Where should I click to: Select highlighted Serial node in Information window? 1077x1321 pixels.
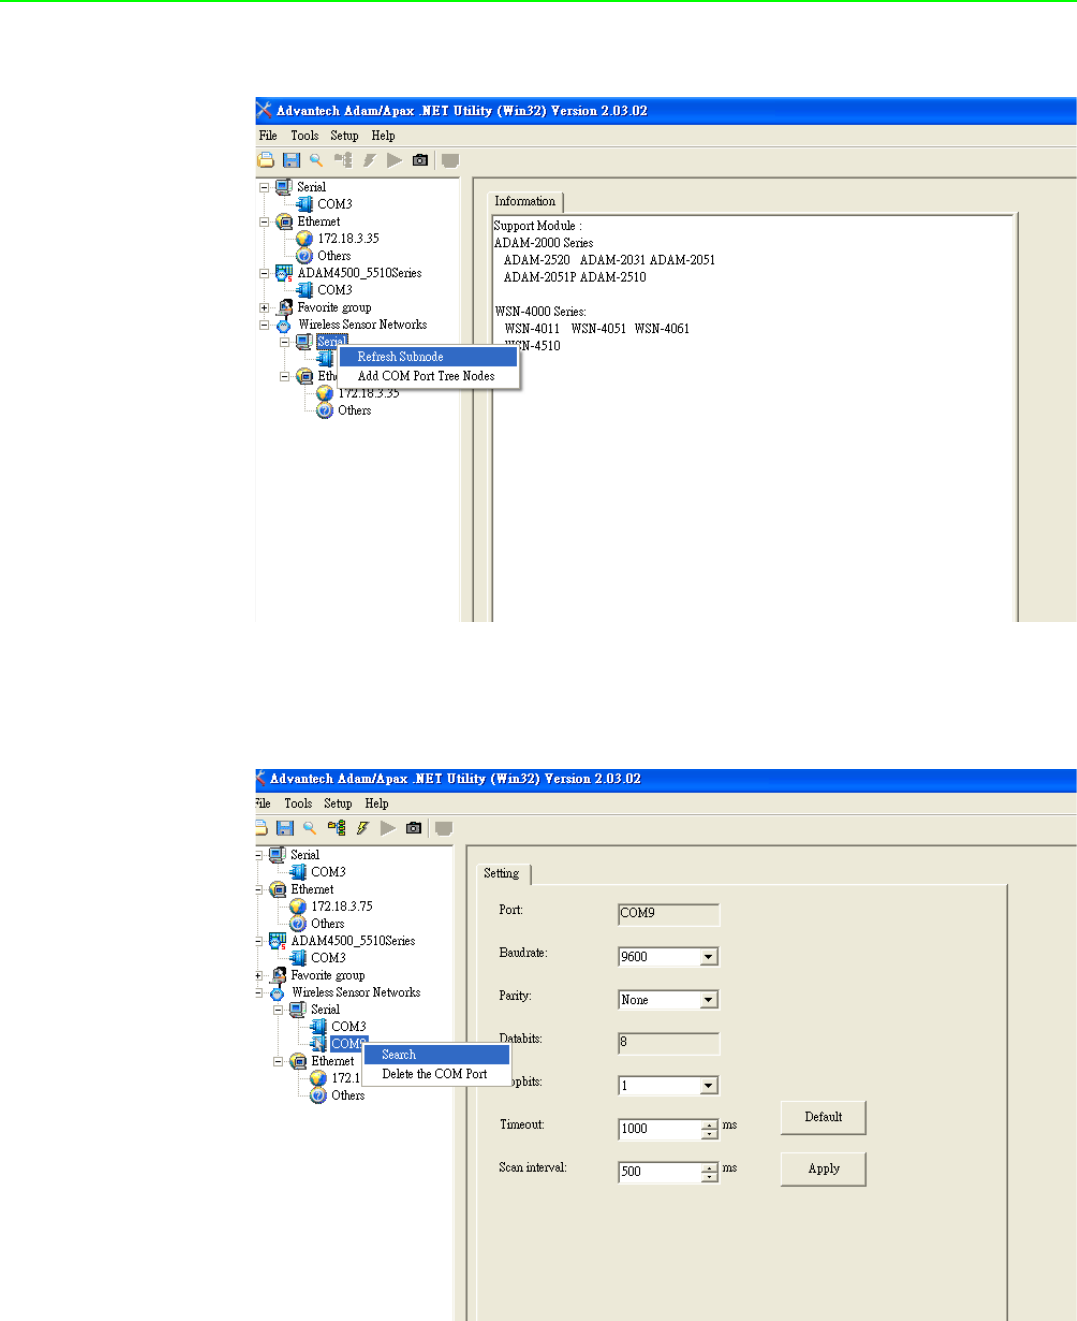pyautogui.click(x=332, y=342)
